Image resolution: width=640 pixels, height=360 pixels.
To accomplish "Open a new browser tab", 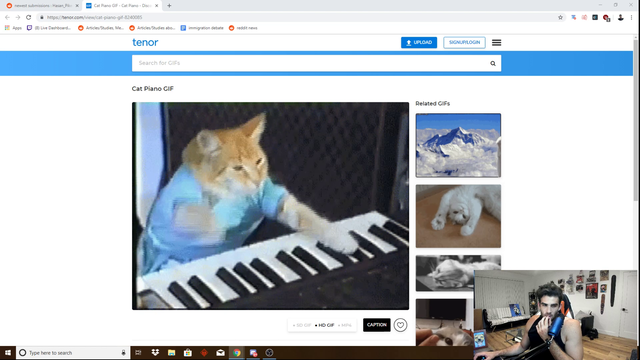I will [169, 6].
